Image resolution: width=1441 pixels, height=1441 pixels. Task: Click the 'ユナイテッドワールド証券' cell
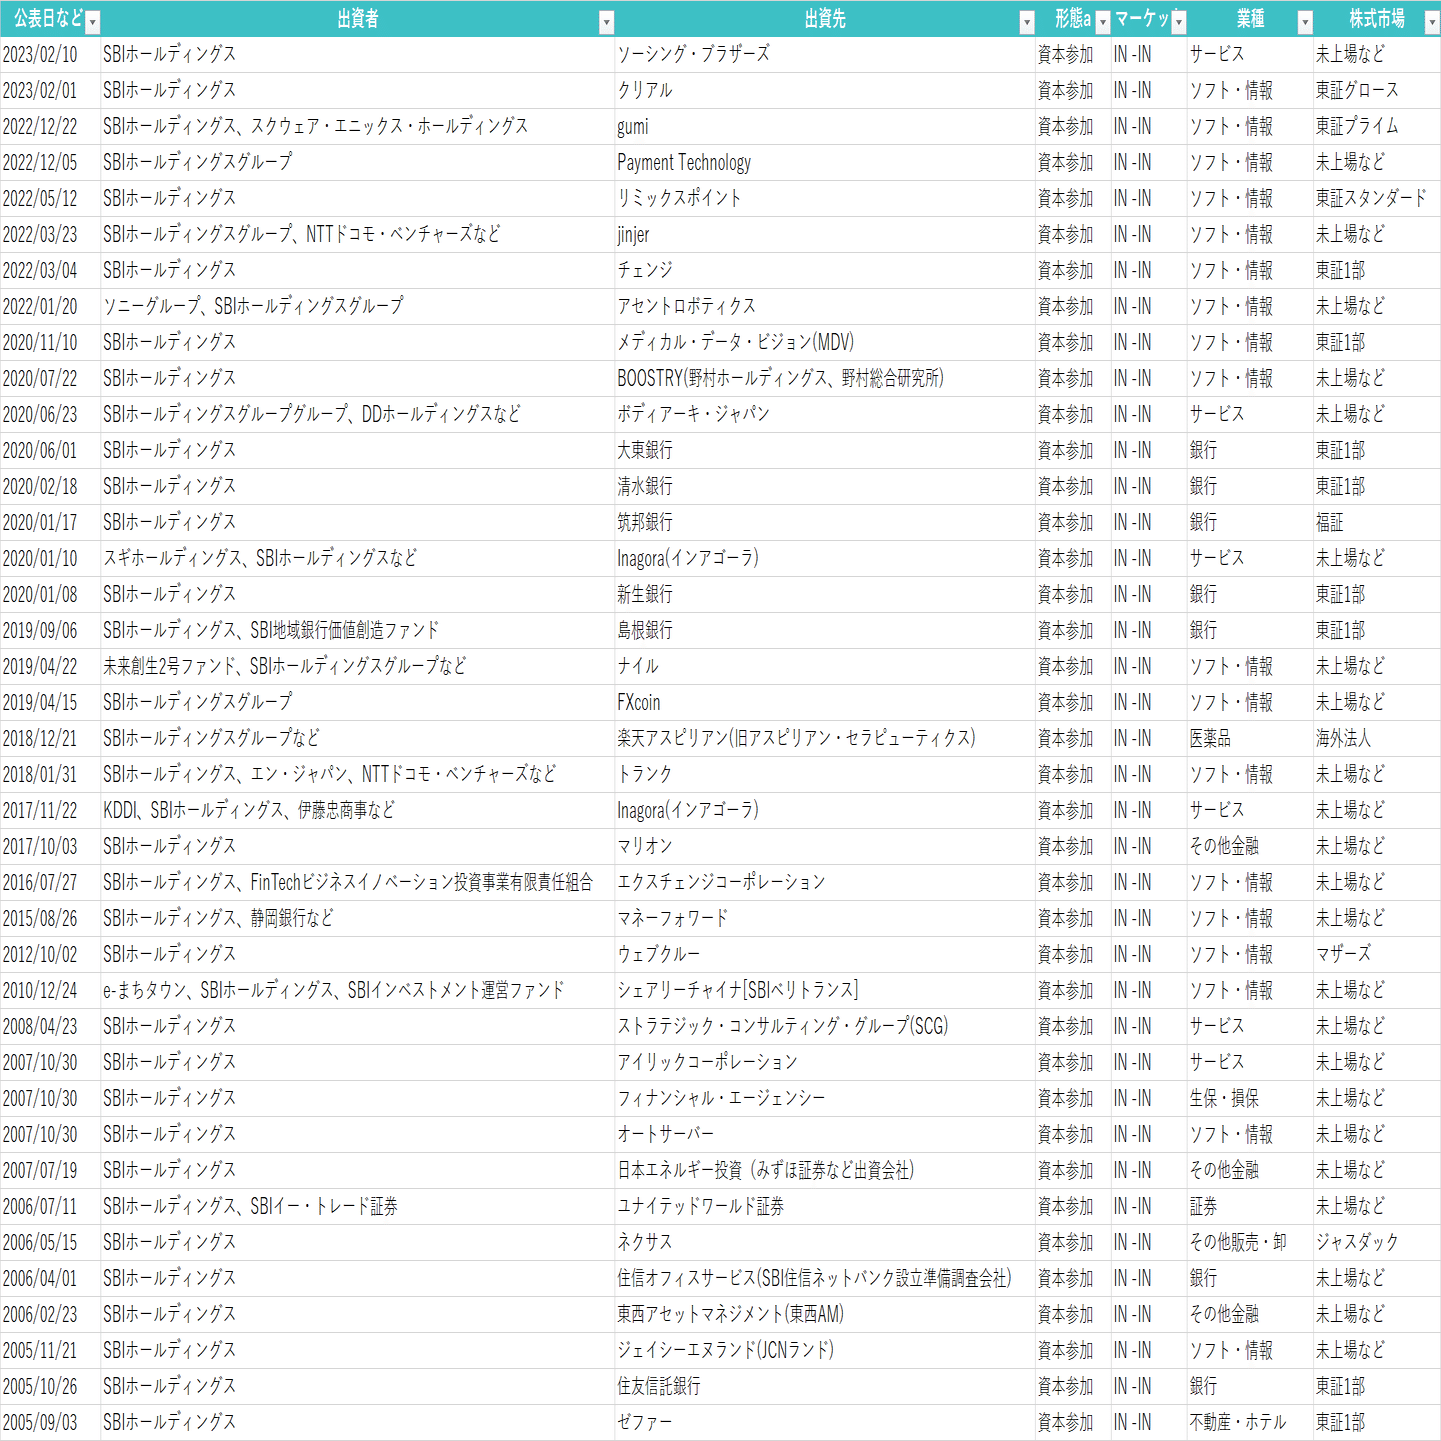(825, 1207)
